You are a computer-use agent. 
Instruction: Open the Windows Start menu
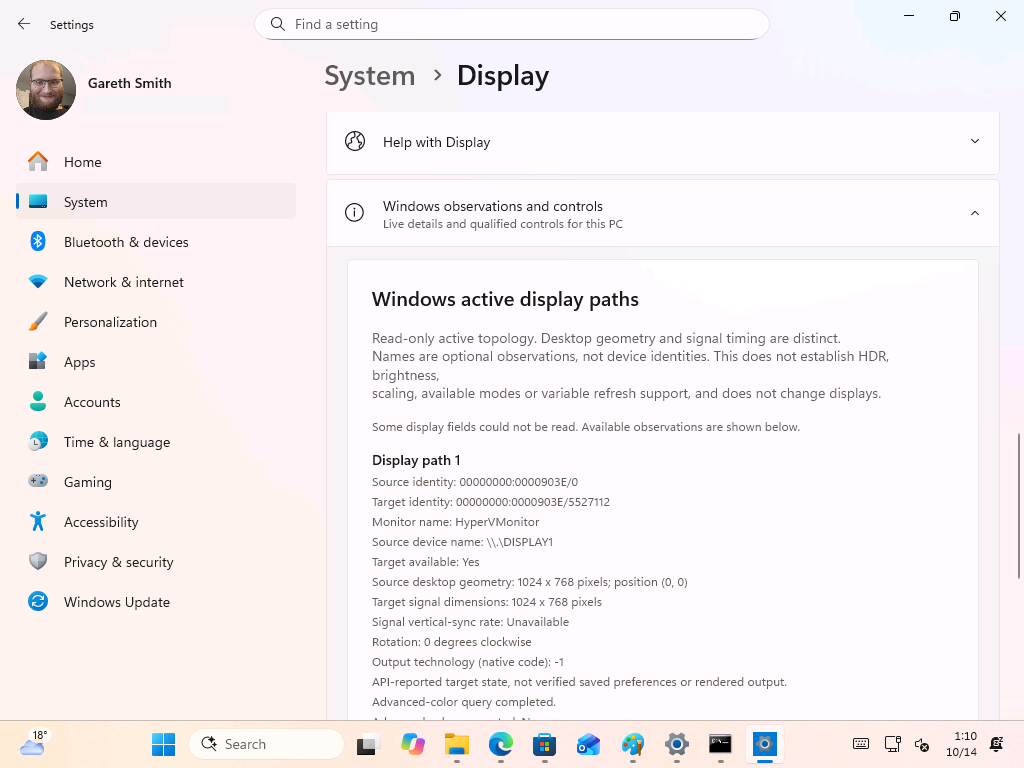(x=163, y=744)
